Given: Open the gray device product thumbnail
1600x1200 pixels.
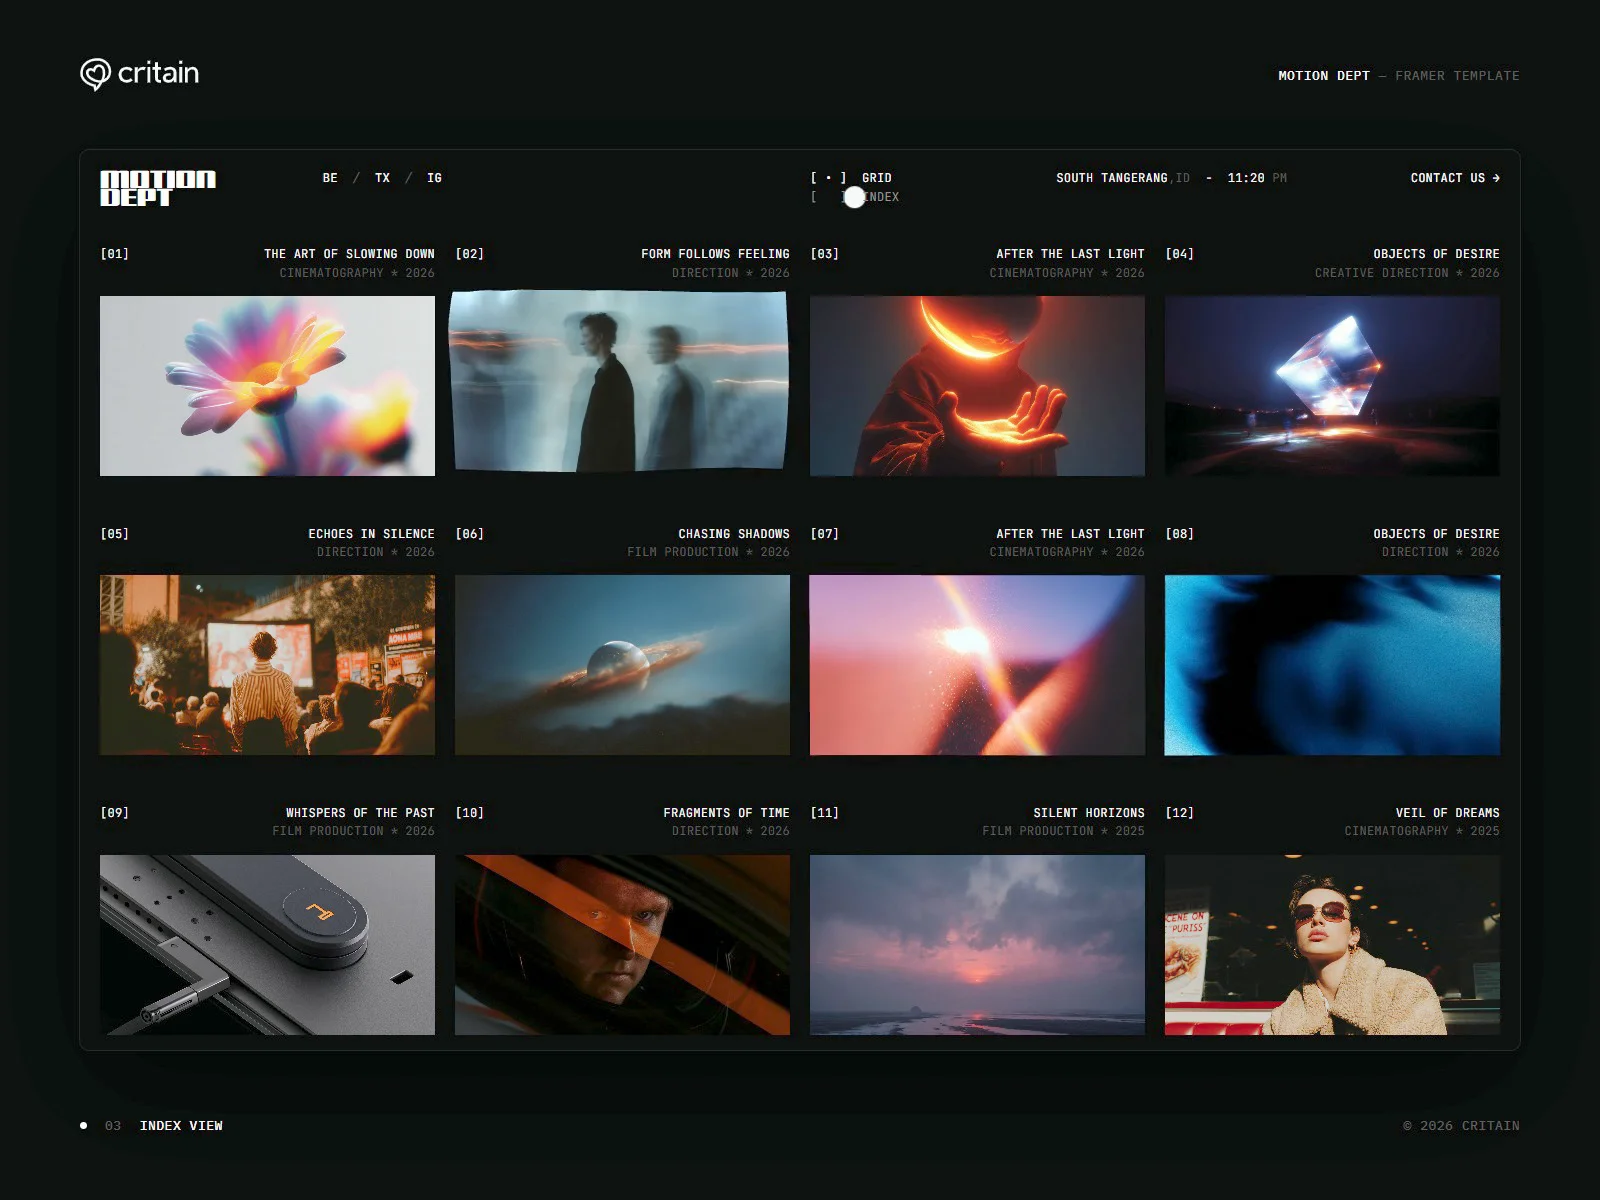Looking at the screenshot, I should click(267, 945).
